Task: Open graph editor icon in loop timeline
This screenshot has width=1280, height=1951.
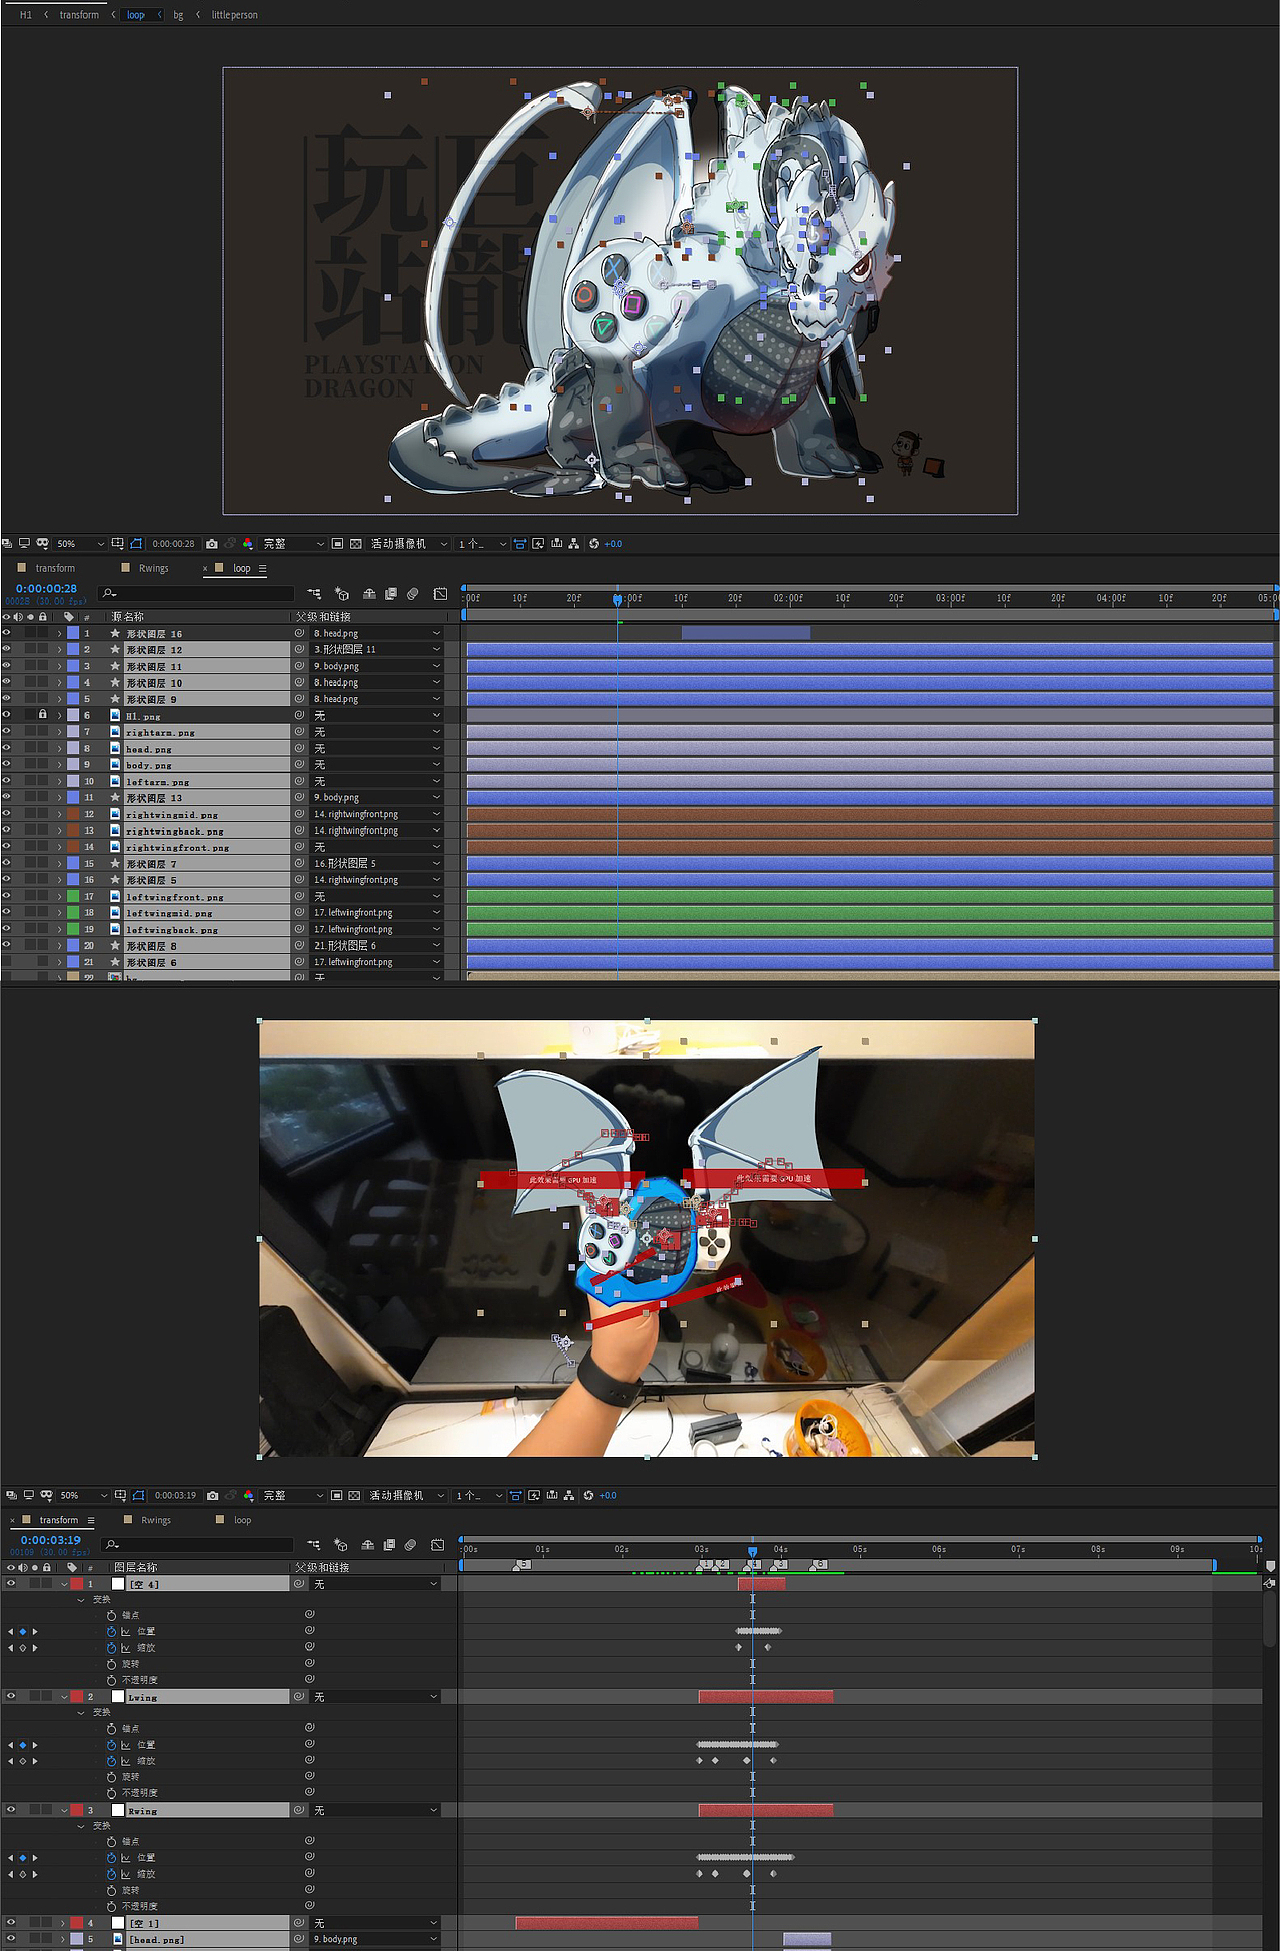Action: [x=440, y=594]
